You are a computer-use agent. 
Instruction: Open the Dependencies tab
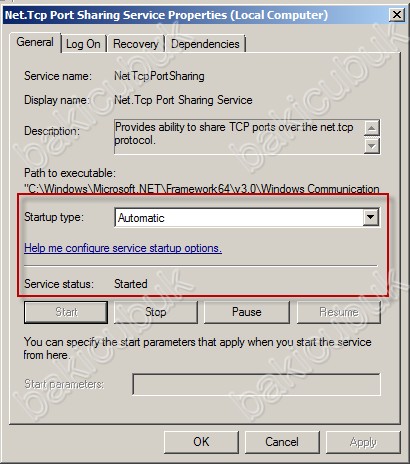pyautogui.click(x=205, y=44)
